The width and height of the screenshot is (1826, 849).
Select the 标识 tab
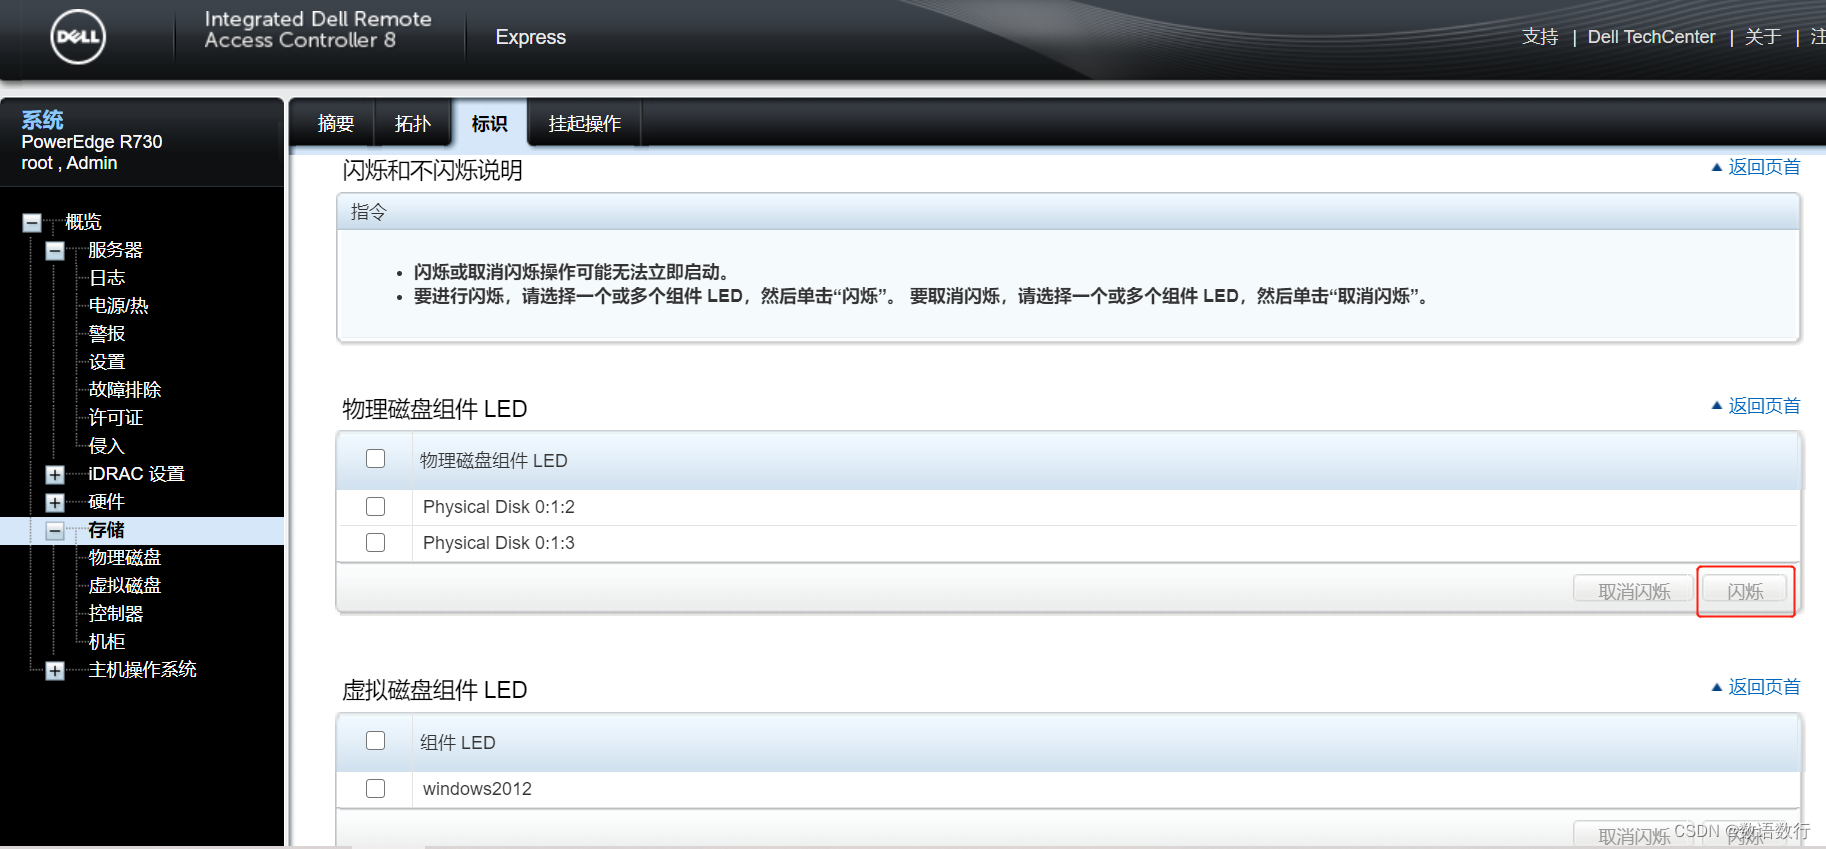[489, 123]
